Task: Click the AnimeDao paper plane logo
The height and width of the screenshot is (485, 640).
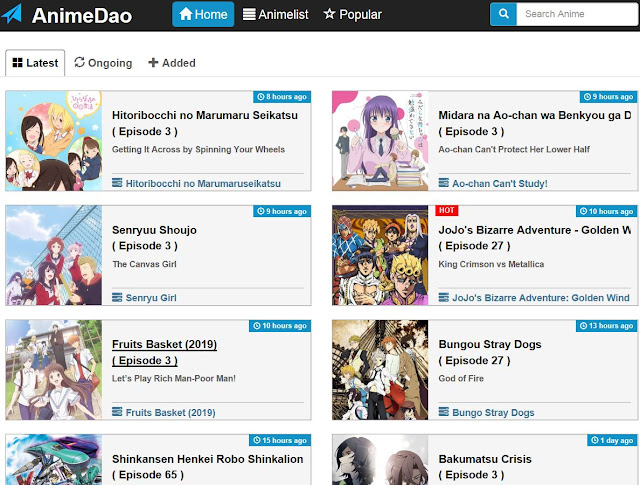Action: [x=11, y=13]
